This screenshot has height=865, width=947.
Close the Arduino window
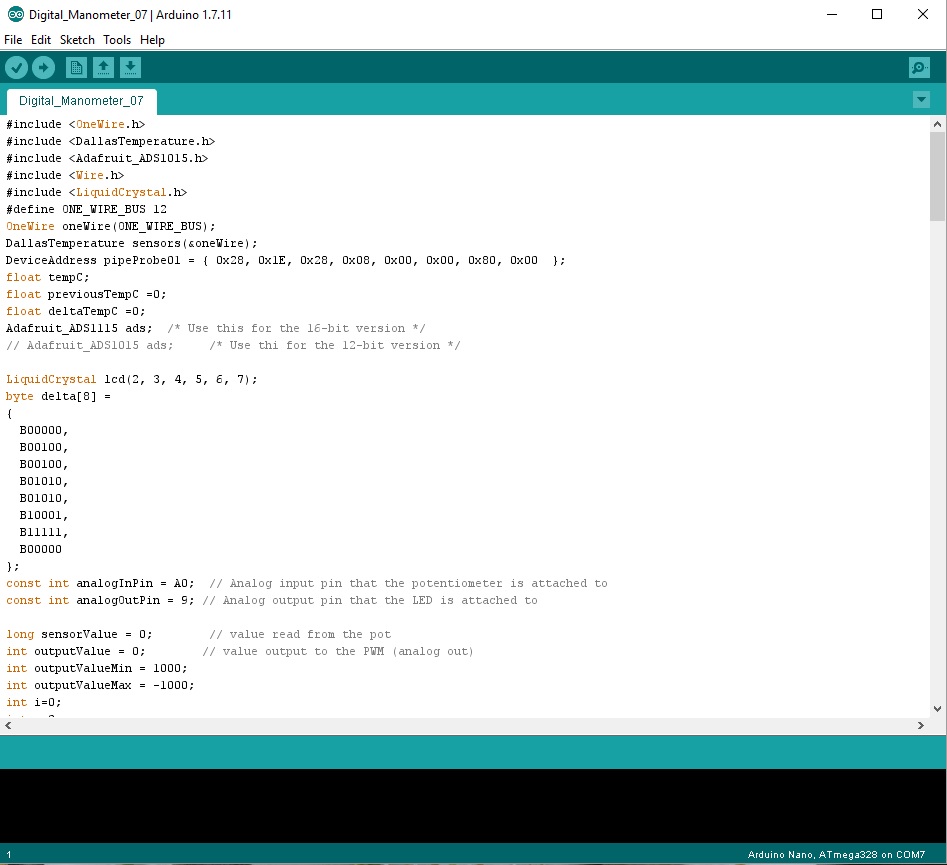(x=923, y=14)
